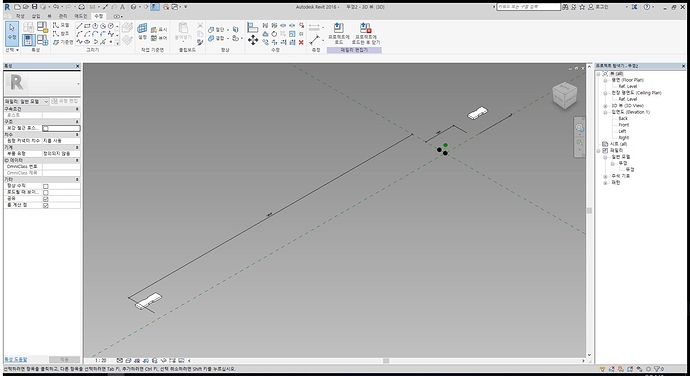Image resolution: width=690 pixels, height=376 pixels.
Task: Click the Move tool cross-arrows icon
Action: point(253,41)
